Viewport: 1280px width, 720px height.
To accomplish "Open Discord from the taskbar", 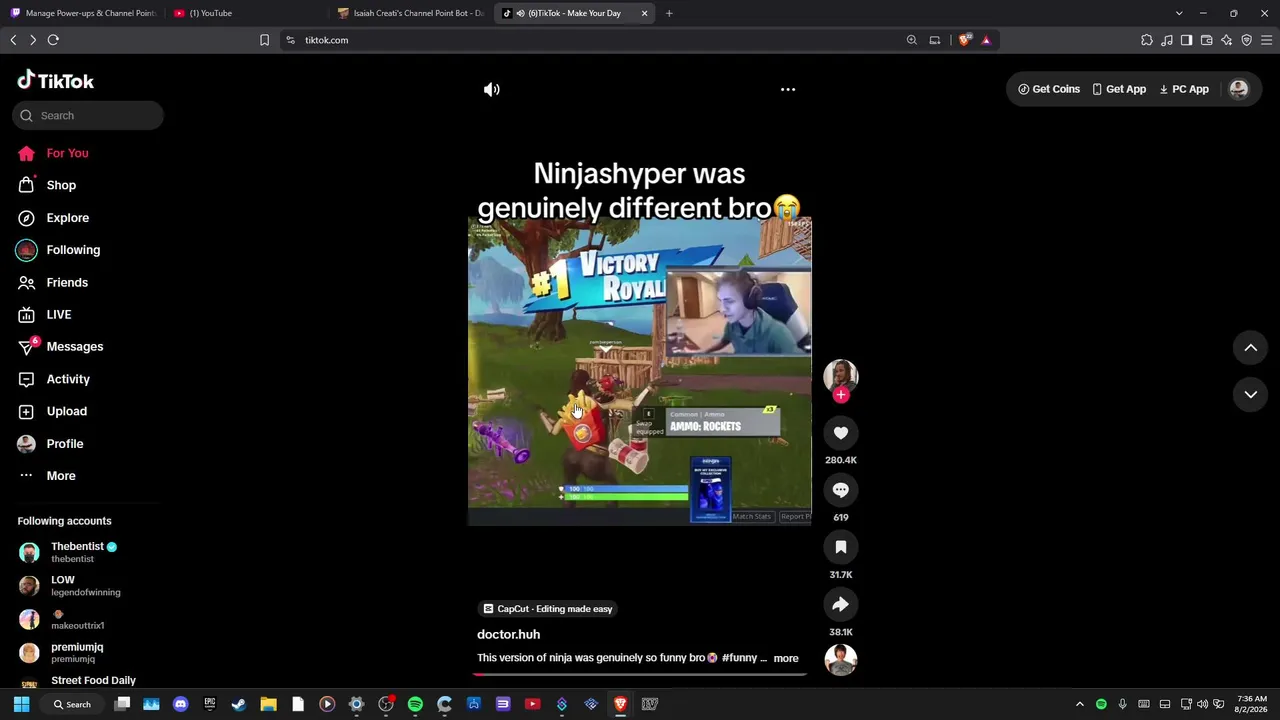I will tap(180, 704).
